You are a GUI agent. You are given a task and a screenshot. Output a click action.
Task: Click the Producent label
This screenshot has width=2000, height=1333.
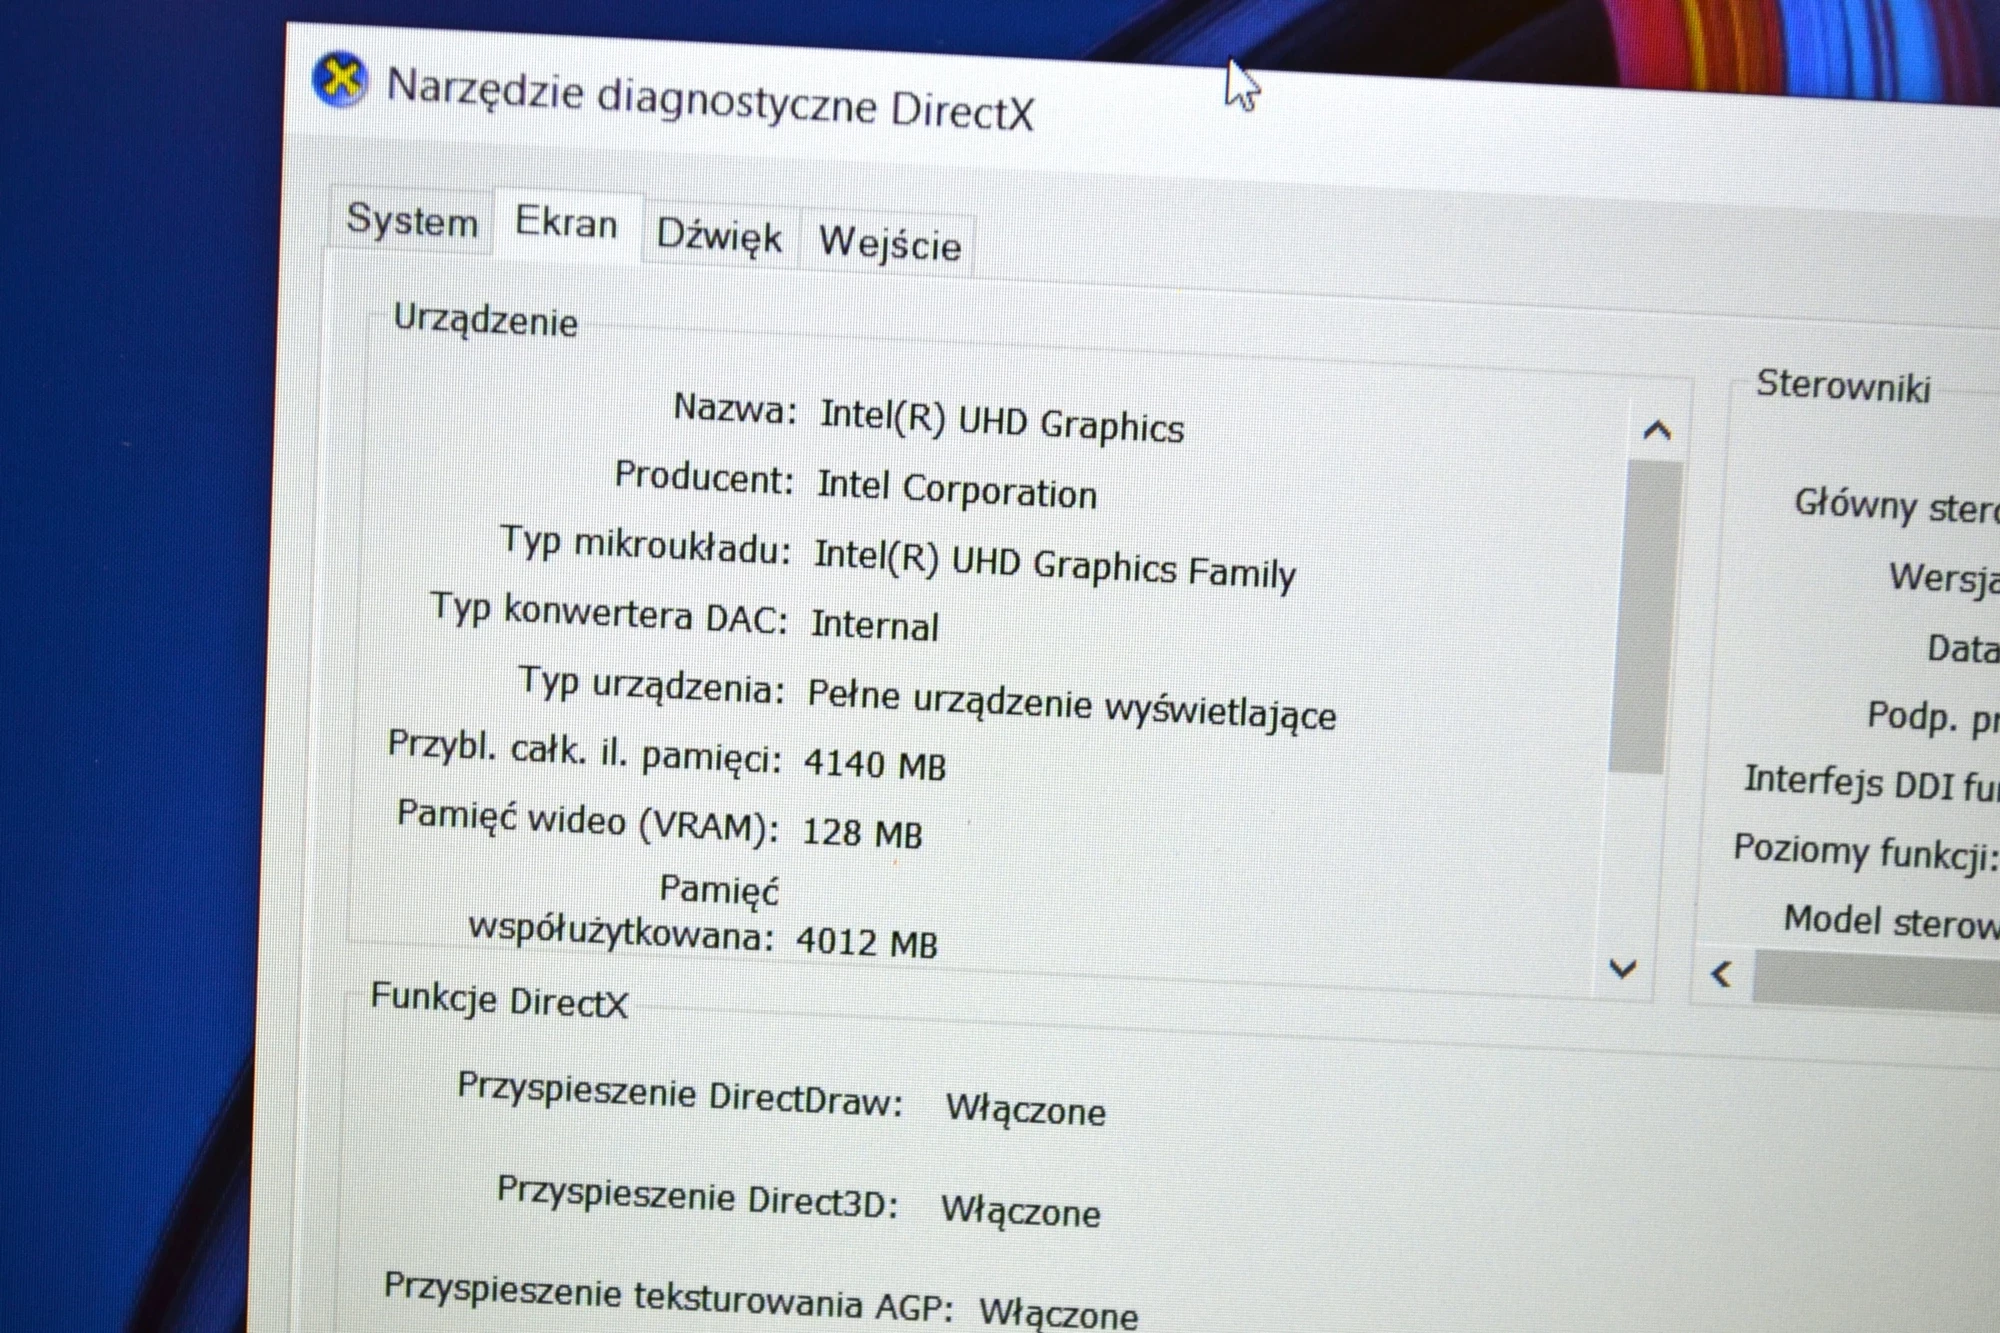[x=704, y=477]
